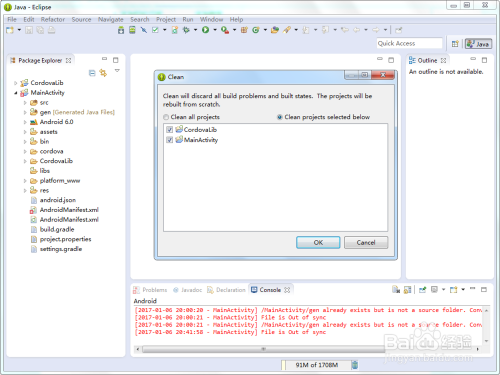Click the Scroll Lock console icon
Image resolution: width=500 pixels, height=375 pixels.
pos(407,290)
